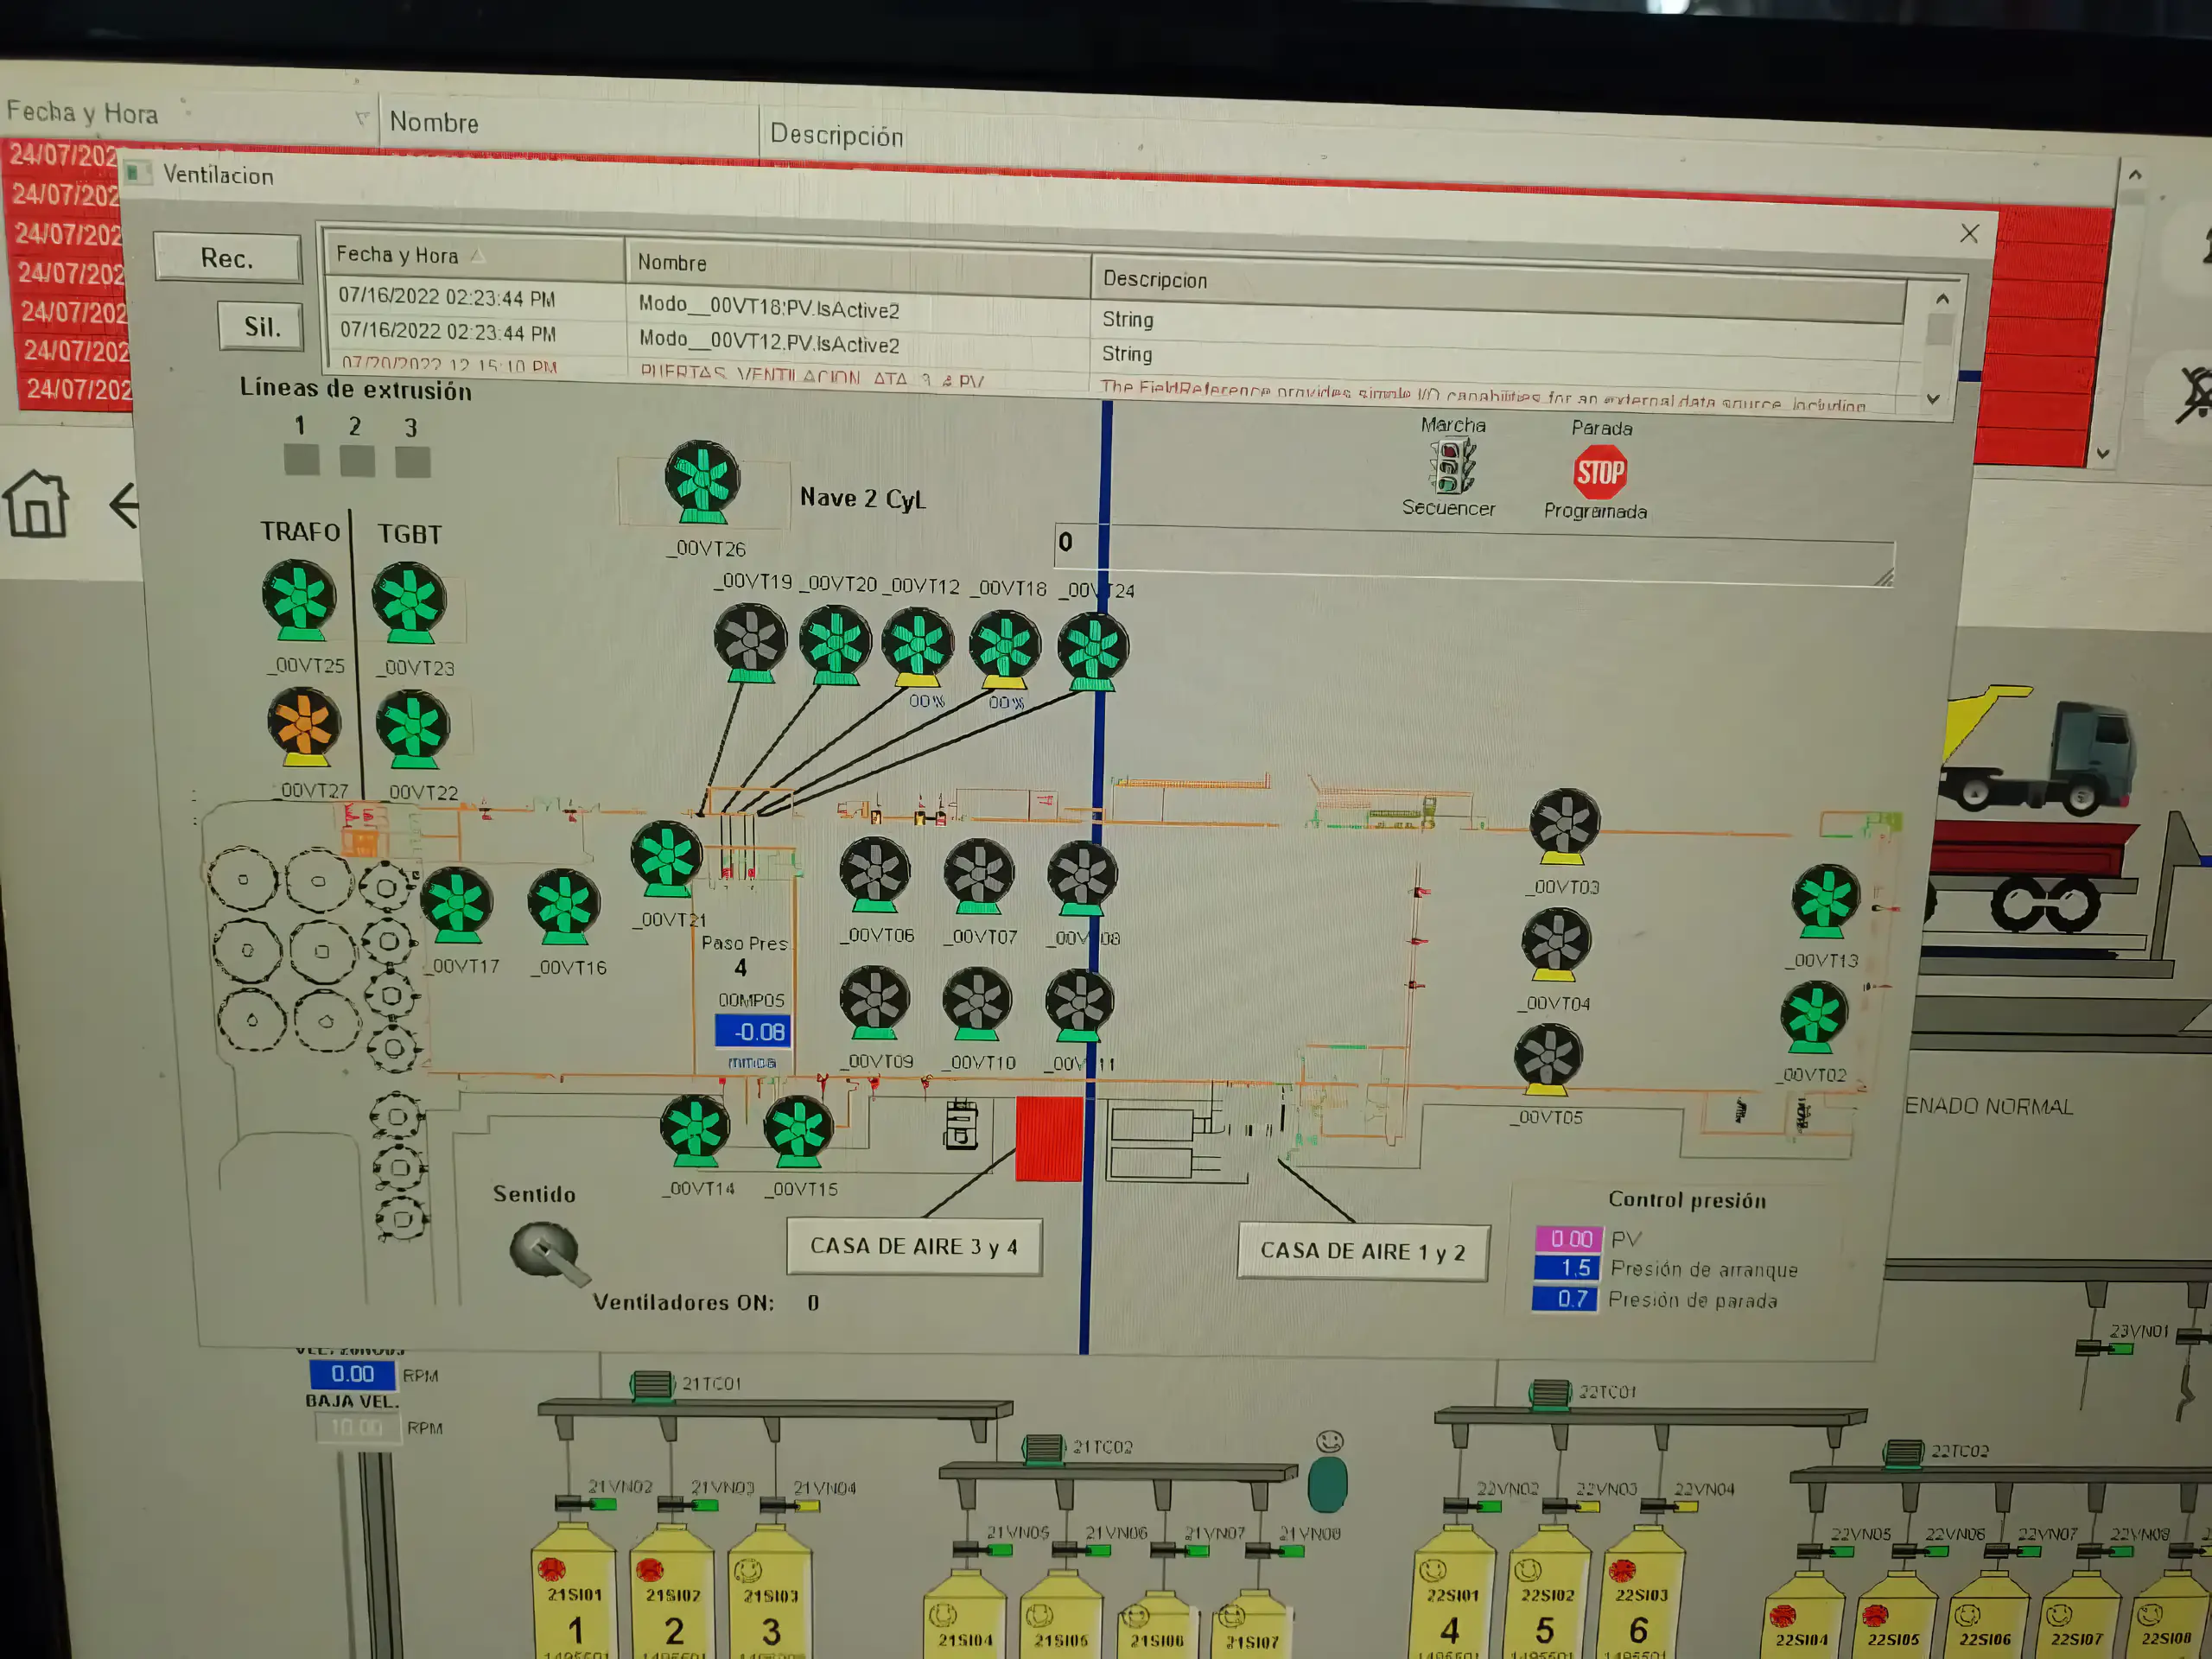
Task: Click the Sil. silence button
Action: [x=261, y=327]
